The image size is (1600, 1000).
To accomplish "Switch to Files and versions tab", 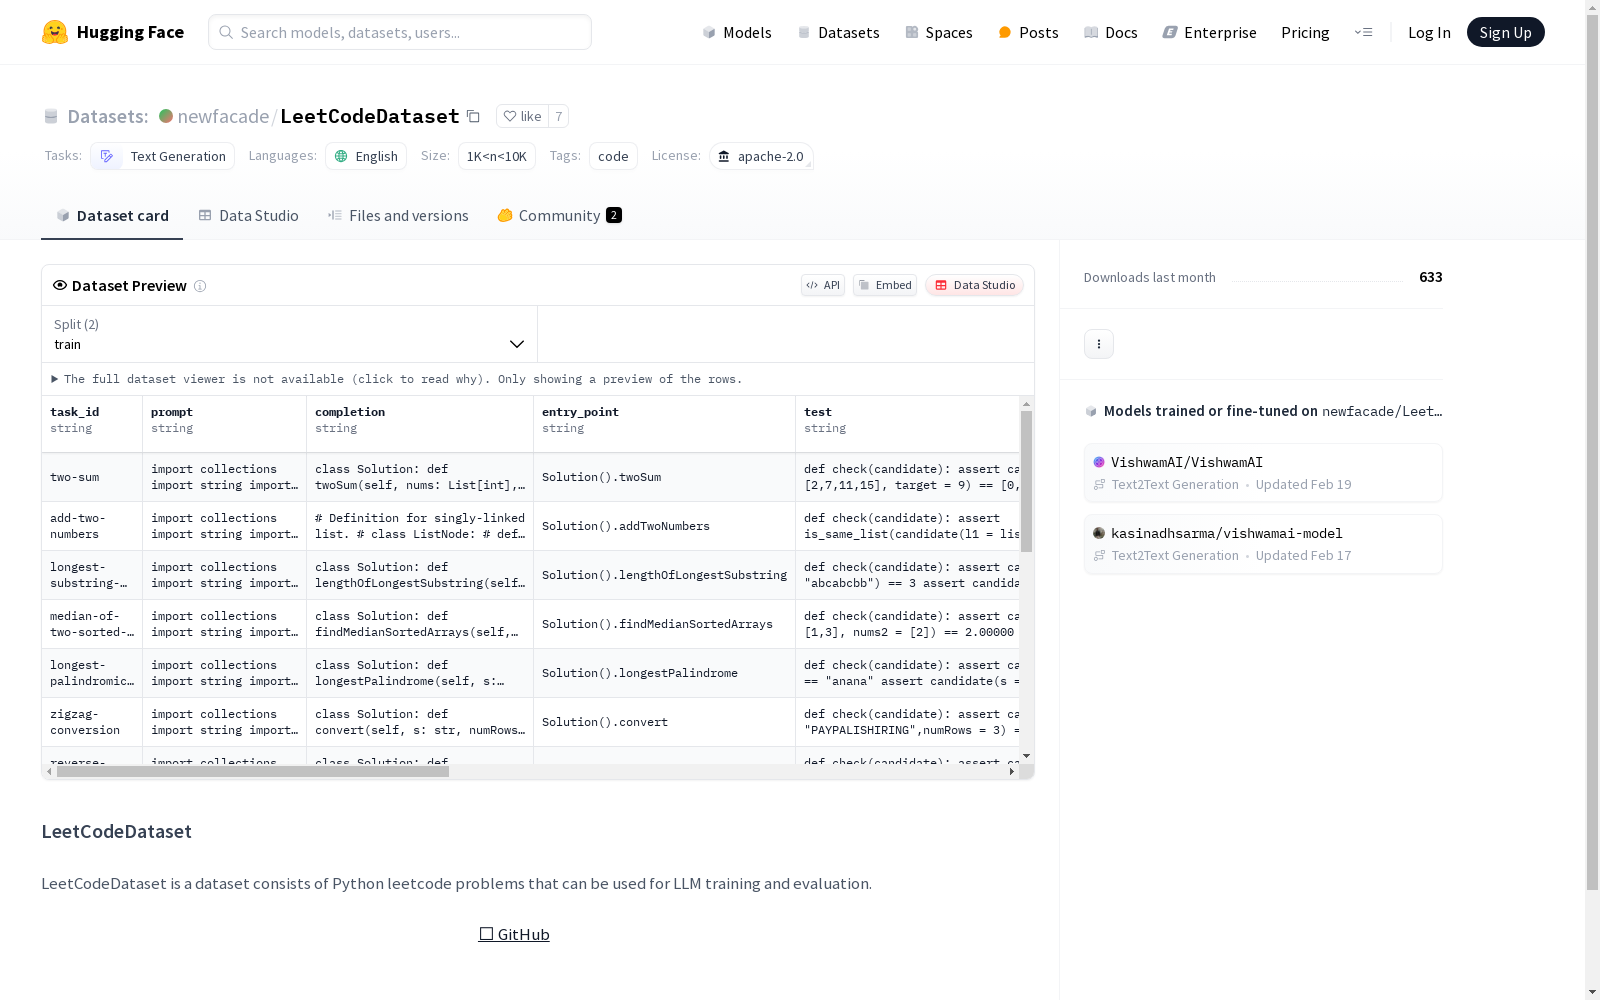I will click(398, 215).
